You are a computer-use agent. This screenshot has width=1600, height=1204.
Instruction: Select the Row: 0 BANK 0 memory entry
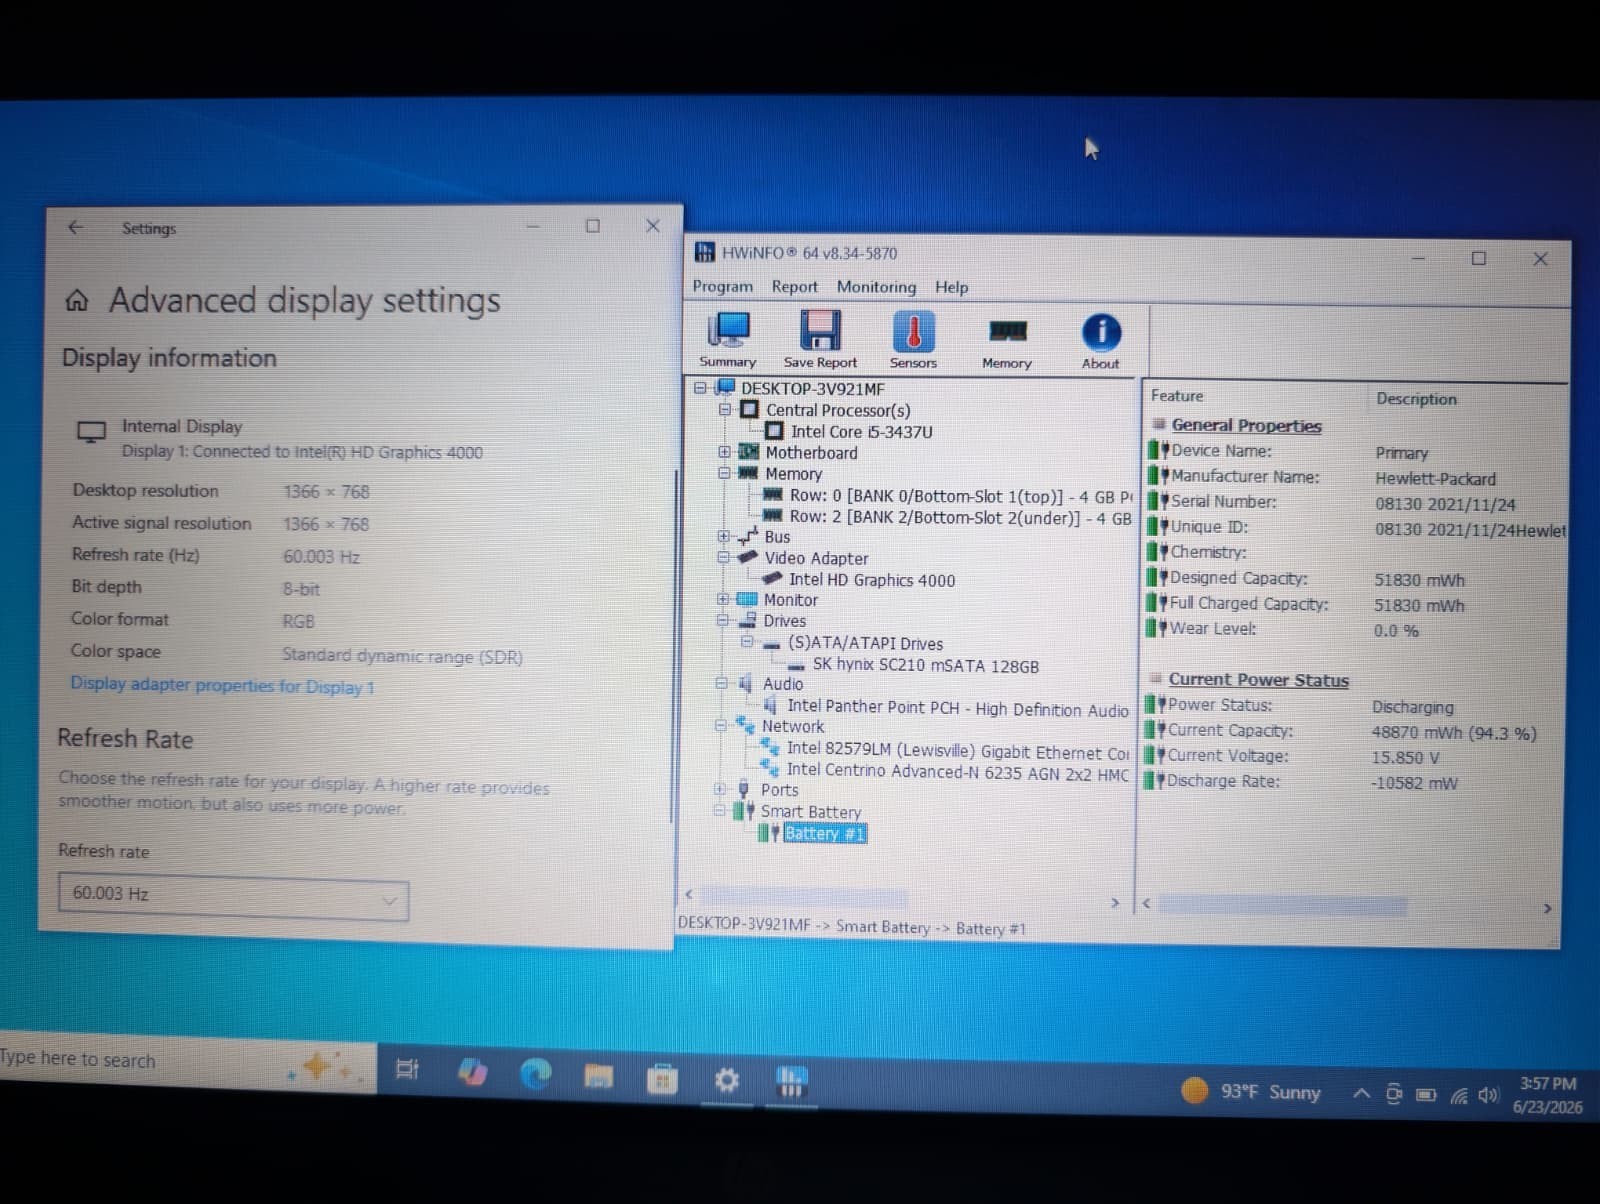coord(960,496)
